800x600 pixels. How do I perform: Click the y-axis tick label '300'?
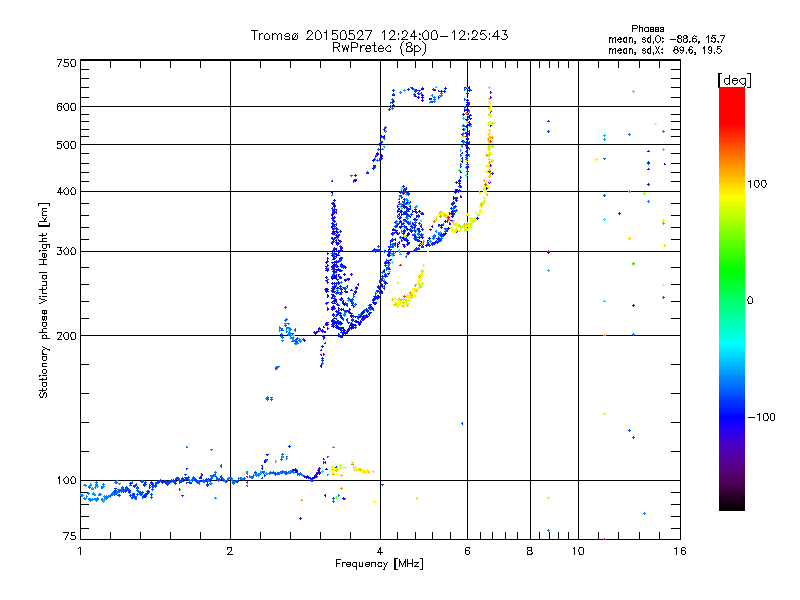pos(67,252)
